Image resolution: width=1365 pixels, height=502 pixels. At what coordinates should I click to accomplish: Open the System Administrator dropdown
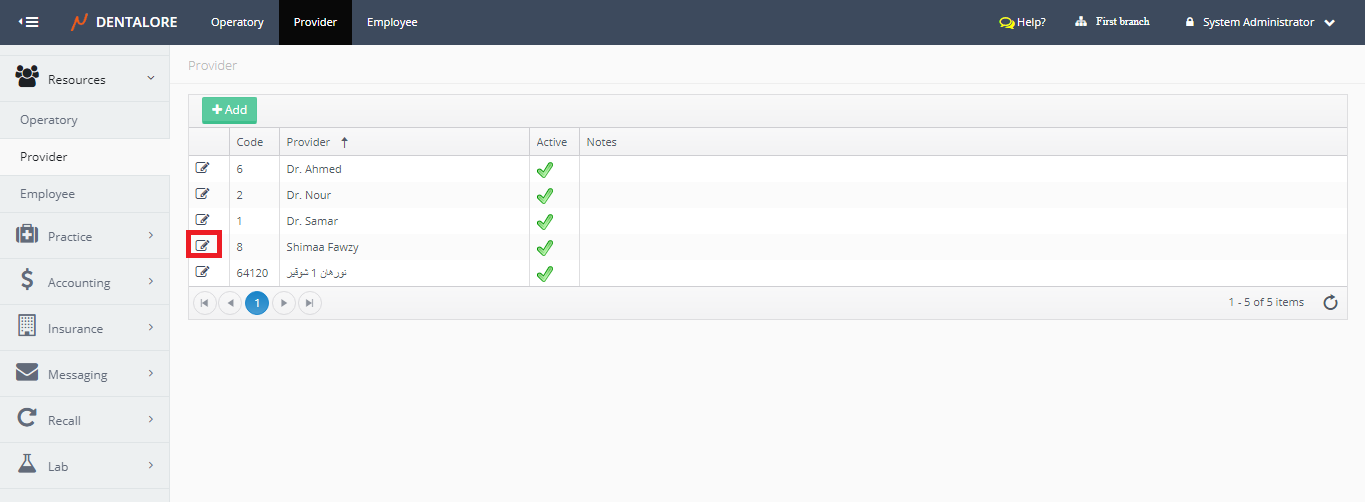coord(1260,22)
